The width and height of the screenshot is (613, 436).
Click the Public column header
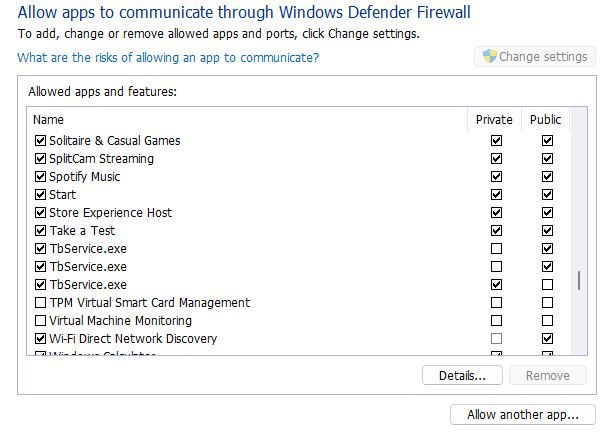coord(545,120)
